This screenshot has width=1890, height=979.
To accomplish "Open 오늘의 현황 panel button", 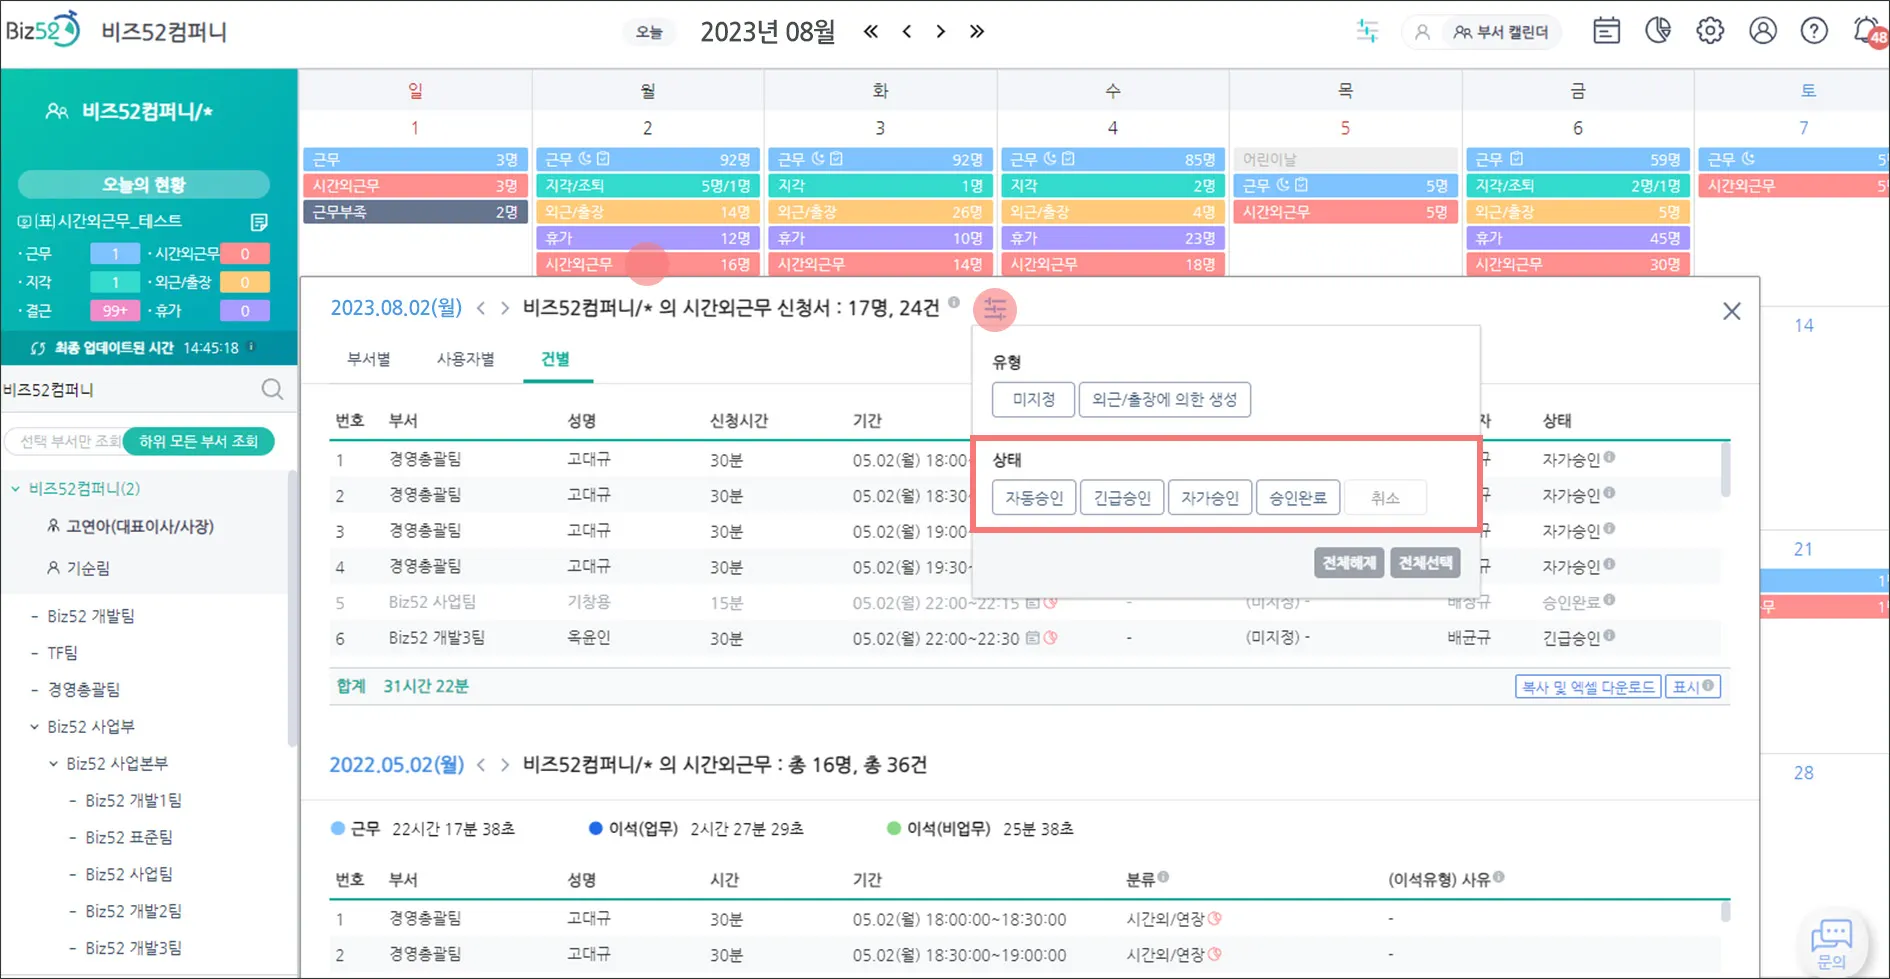I will coord(144,185).
